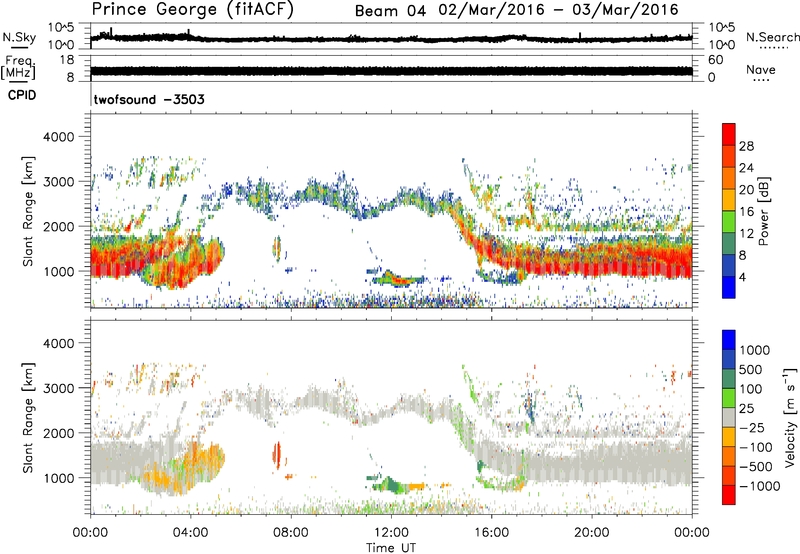
Task: Pick the yellow -25 to -100 Velocity colorbar segment
Action: pos(729,437)
